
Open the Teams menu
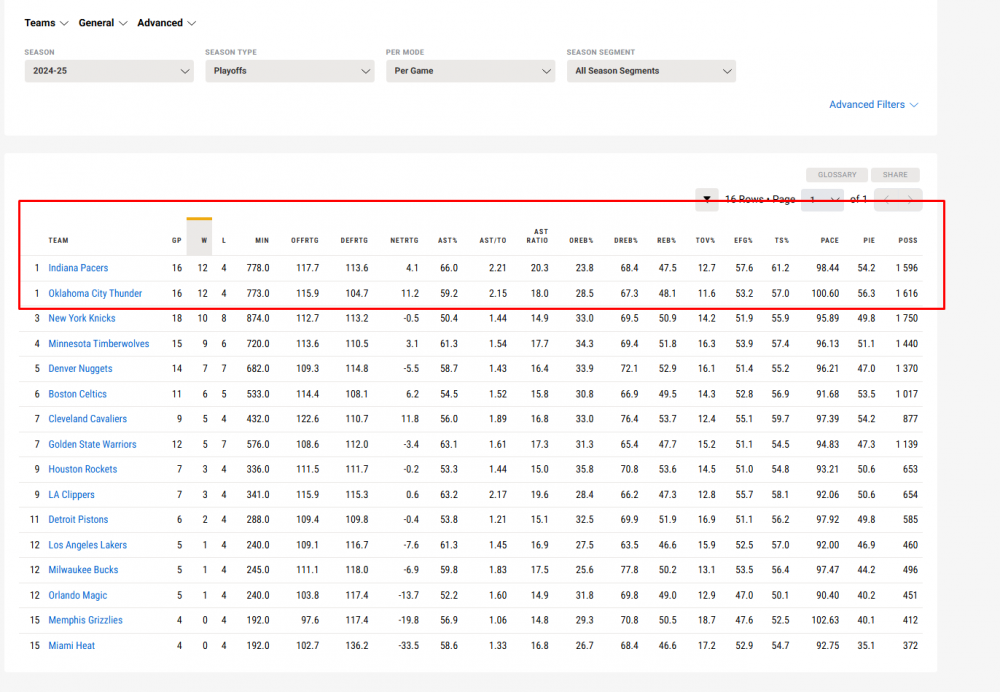[x=46, y=23]
